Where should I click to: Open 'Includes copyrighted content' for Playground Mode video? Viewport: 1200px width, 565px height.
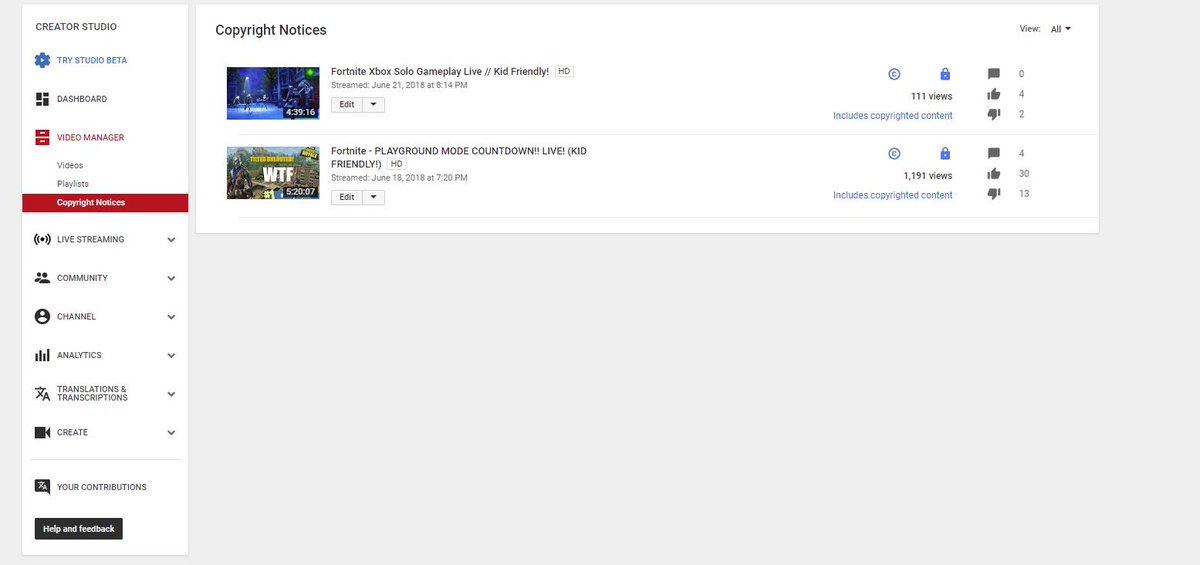point(893,196)
